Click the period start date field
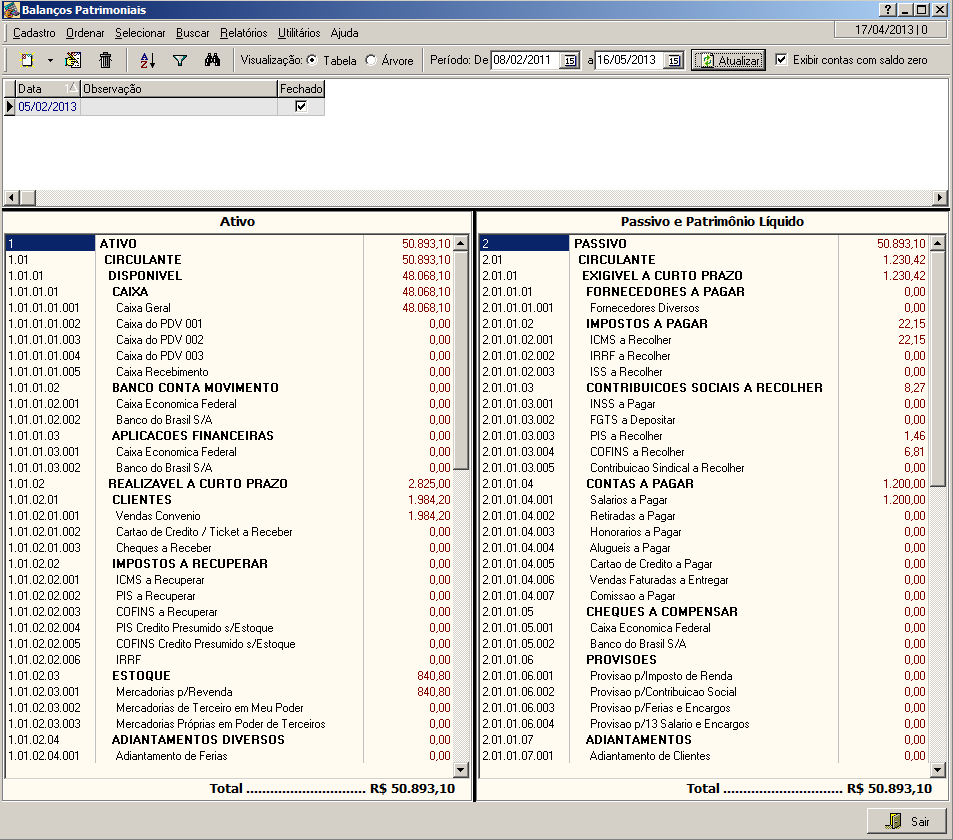This screenshot has height=840, width=953. [x=525, y=60]
